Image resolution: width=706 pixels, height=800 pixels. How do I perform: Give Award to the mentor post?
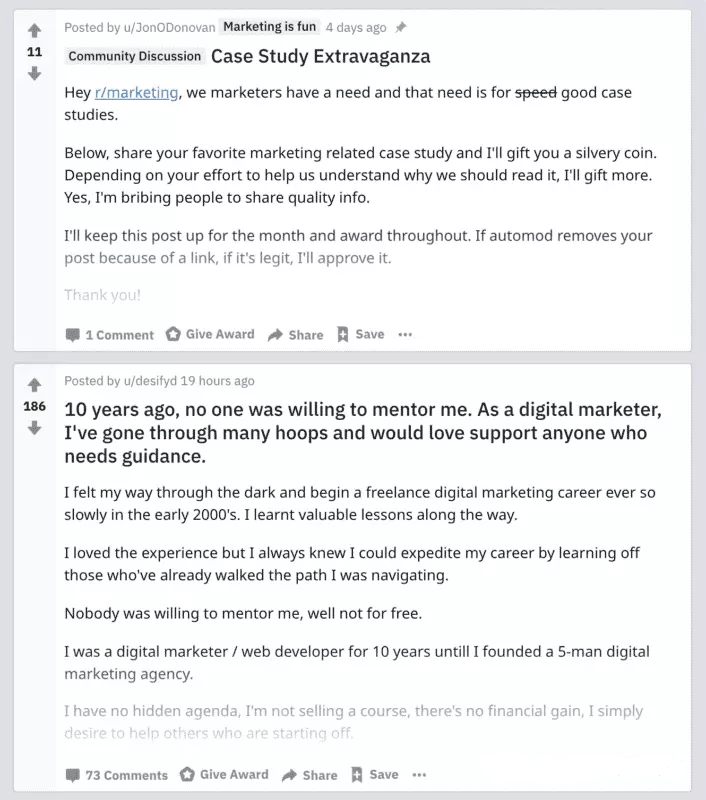tap(224, 774)
